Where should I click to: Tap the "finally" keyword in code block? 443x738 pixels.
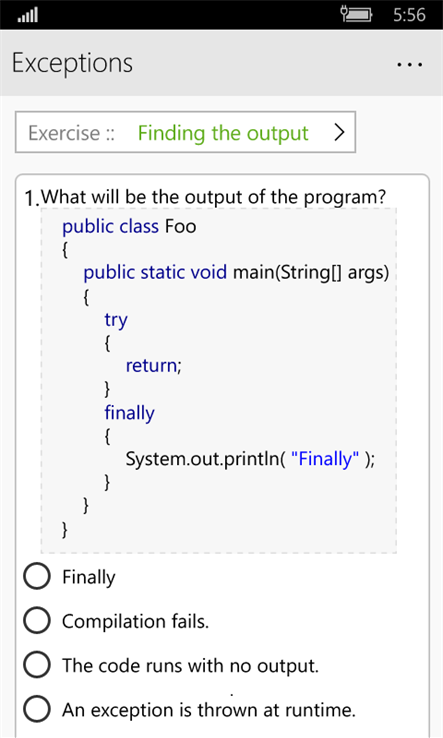click(129, 413)
